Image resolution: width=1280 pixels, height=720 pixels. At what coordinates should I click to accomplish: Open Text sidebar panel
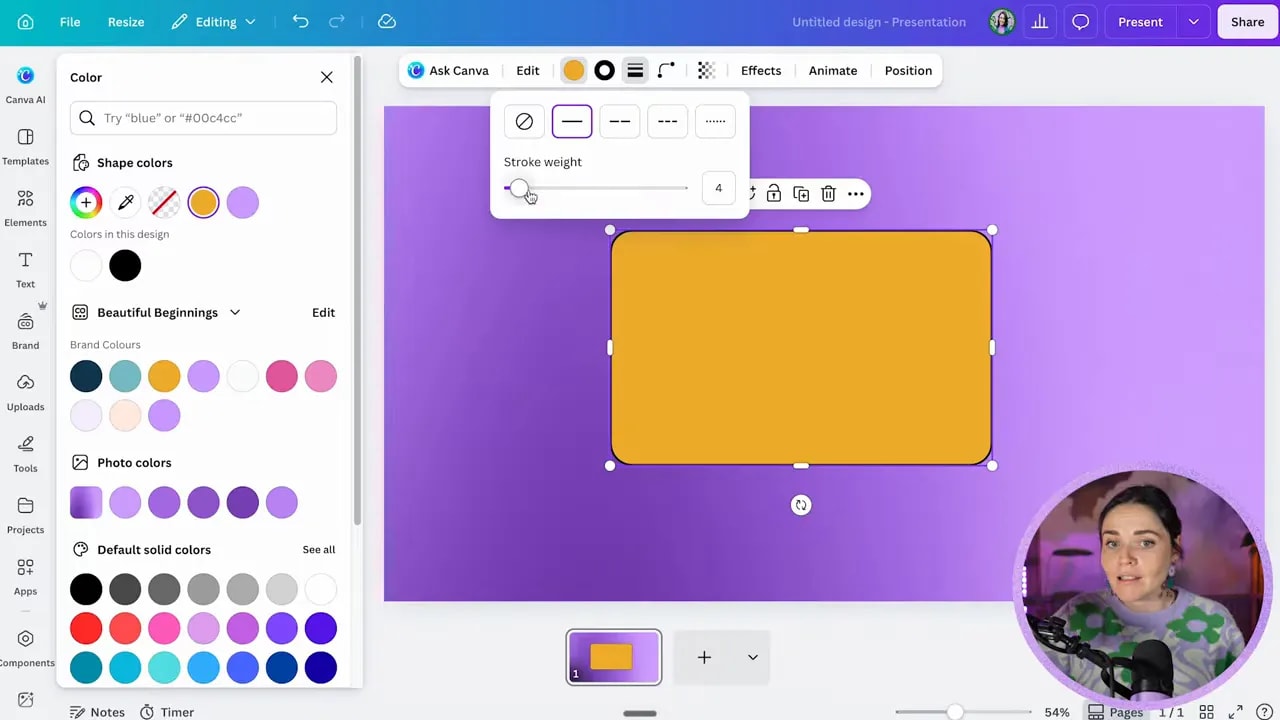pyautogui.click(x=25, y=270)
